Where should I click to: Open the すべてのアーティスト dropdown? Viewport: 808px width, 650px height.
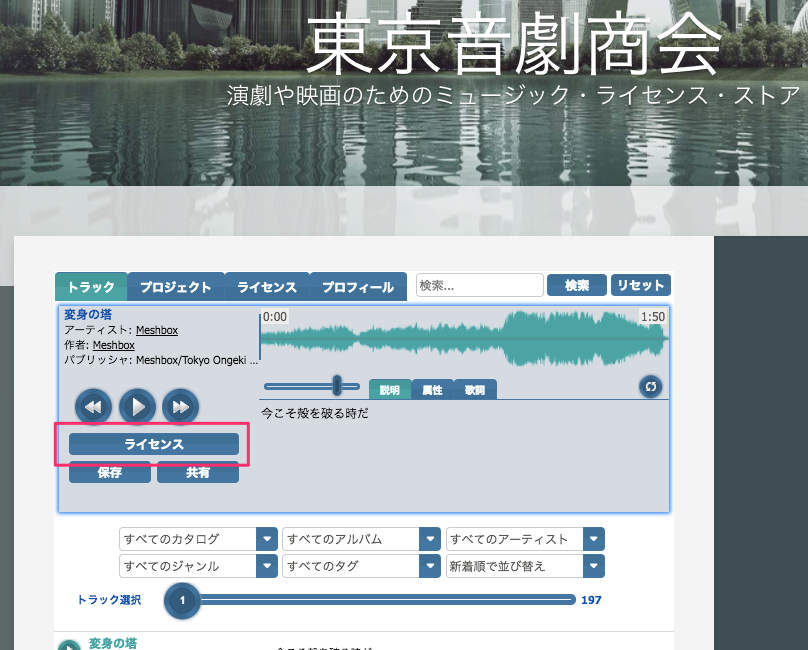[525, 539]
